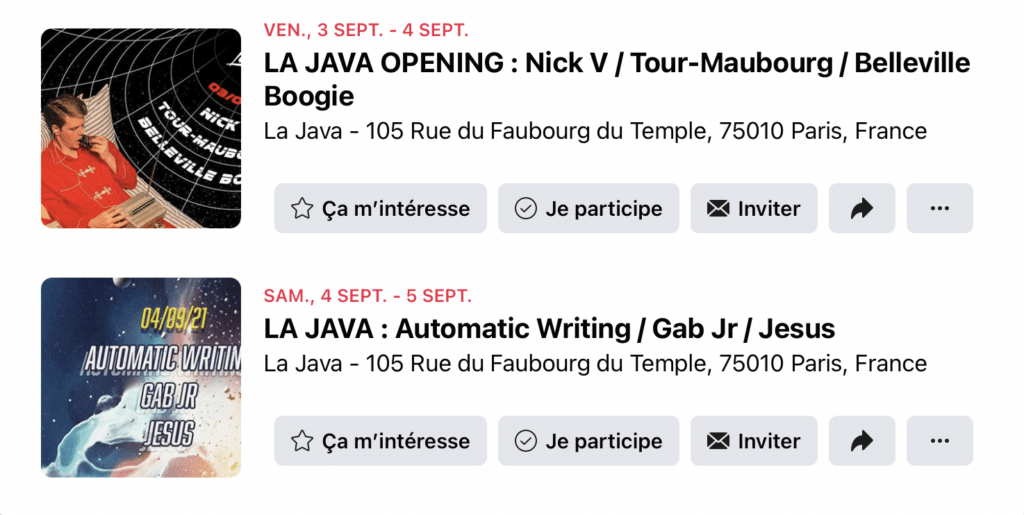
Task: Toggle Je participe for Automatic Writing event
Action: [x=588, y=441]
